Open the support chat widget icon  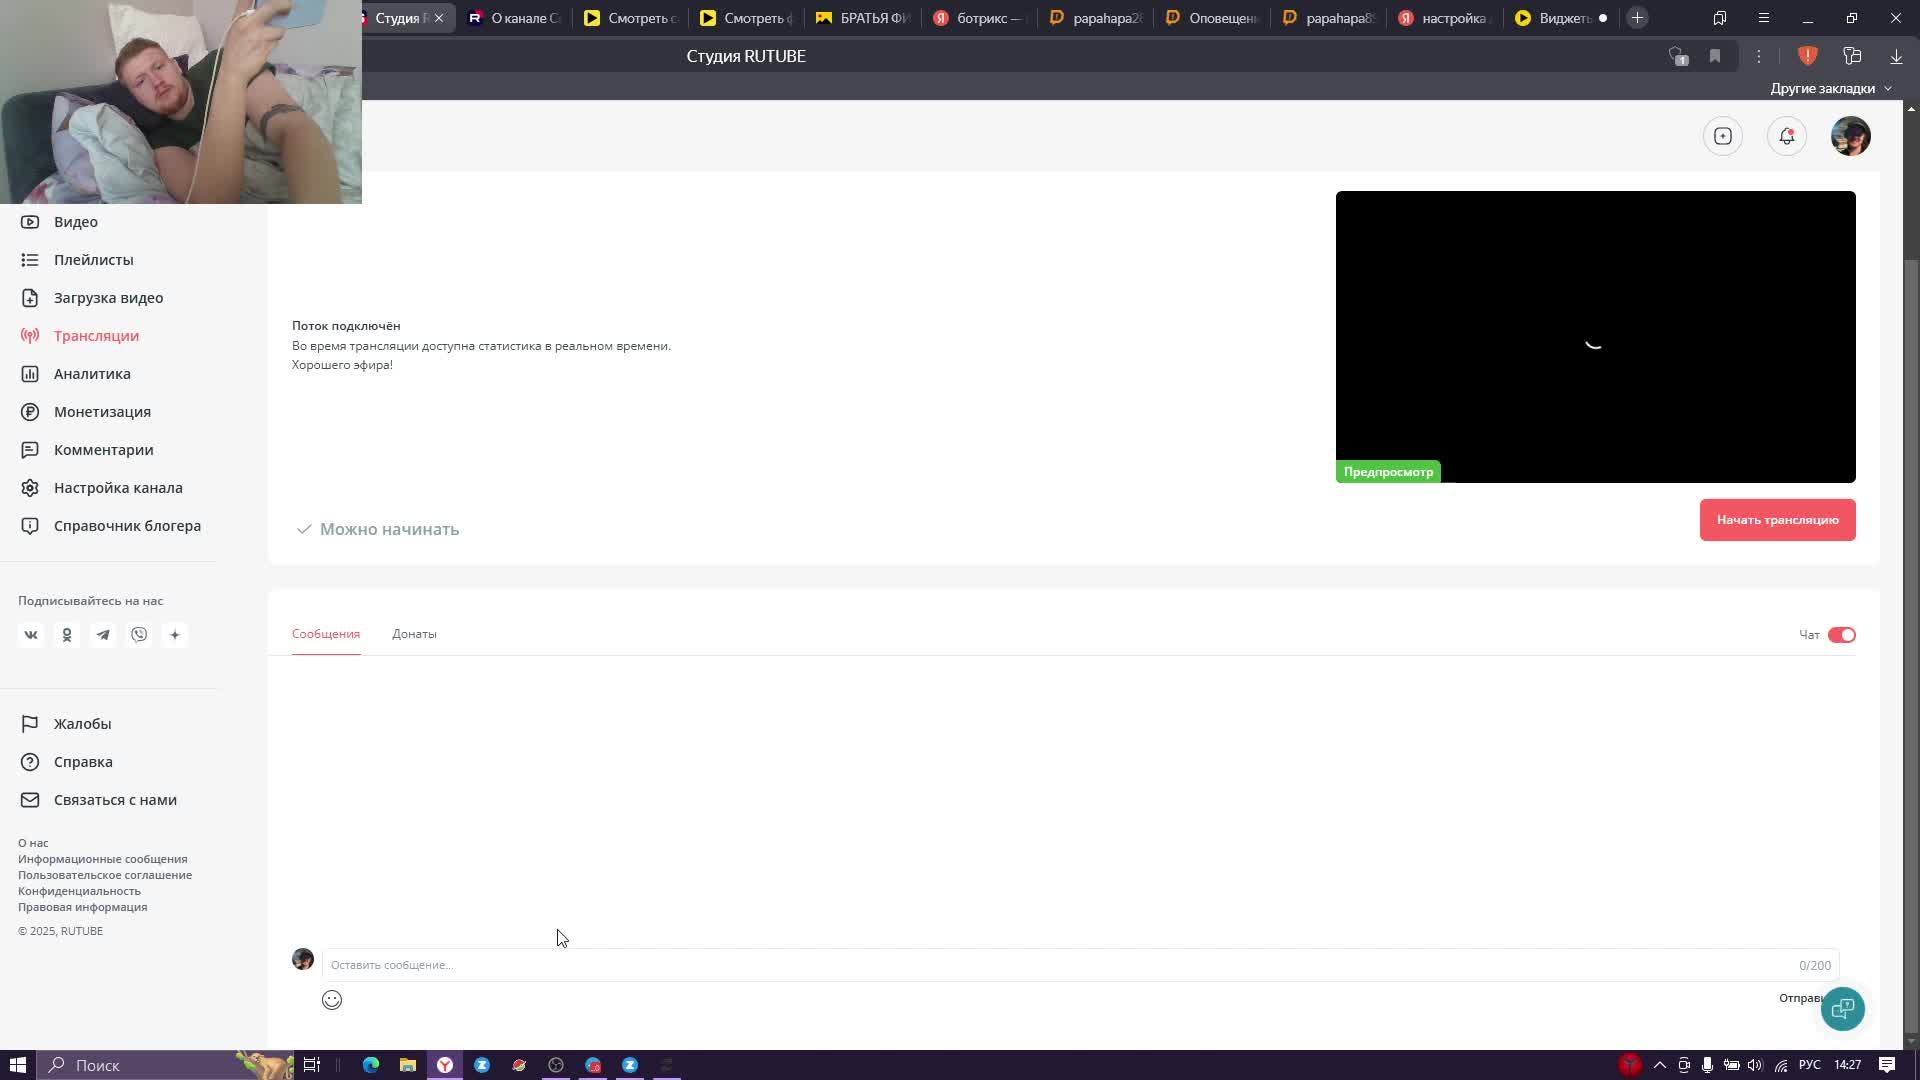point(1842,1008)
